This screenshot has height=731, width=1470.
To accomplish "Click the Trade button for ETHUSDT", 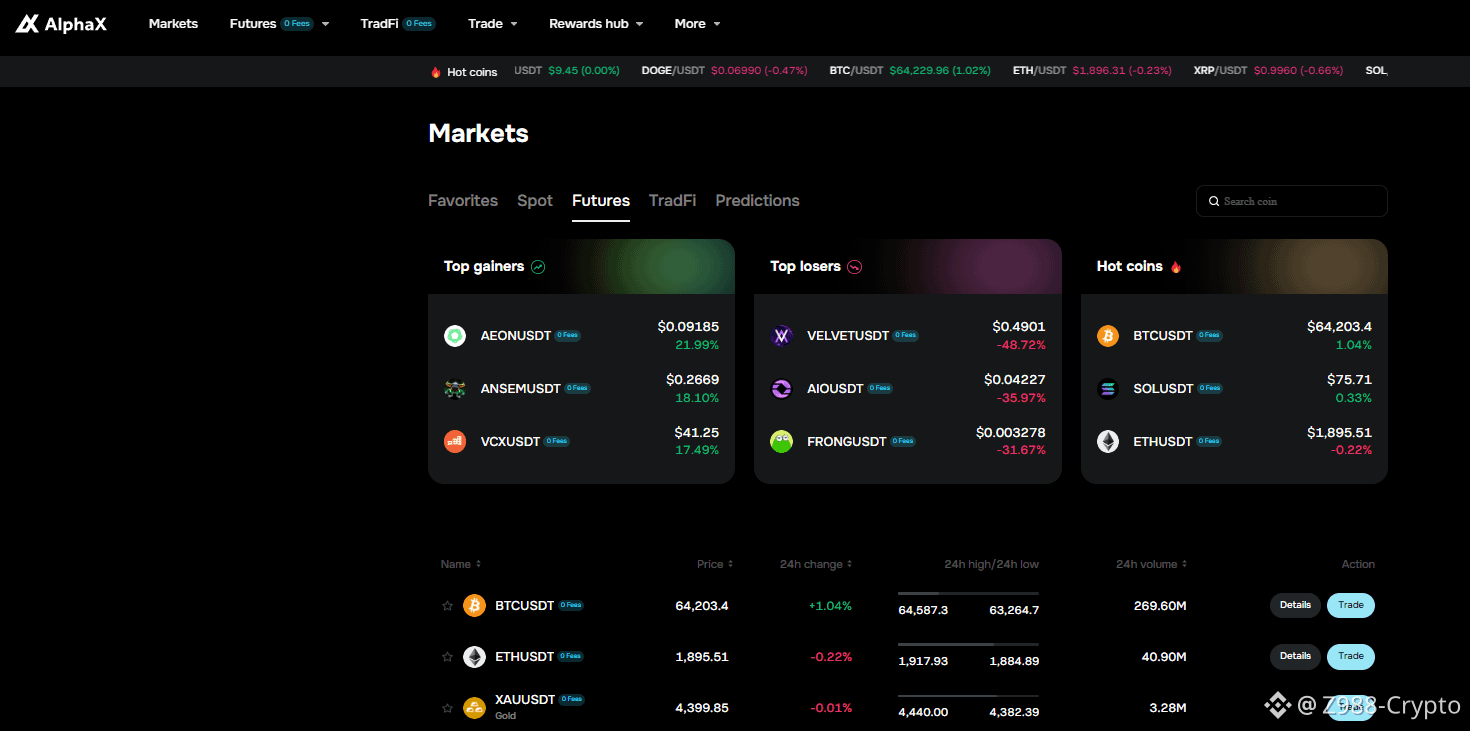I will tap(1351, 657).
